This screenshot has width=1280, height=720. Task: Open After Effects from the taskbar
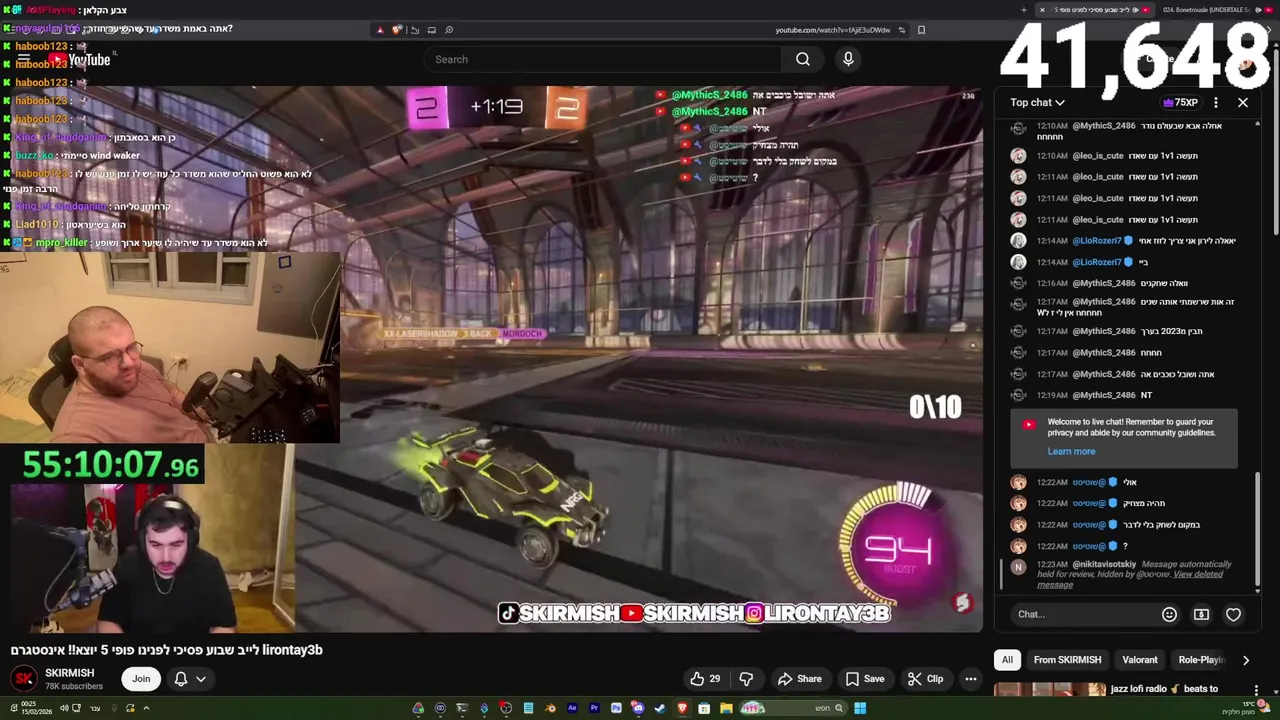pyautogui.click(x=572, y=709)
